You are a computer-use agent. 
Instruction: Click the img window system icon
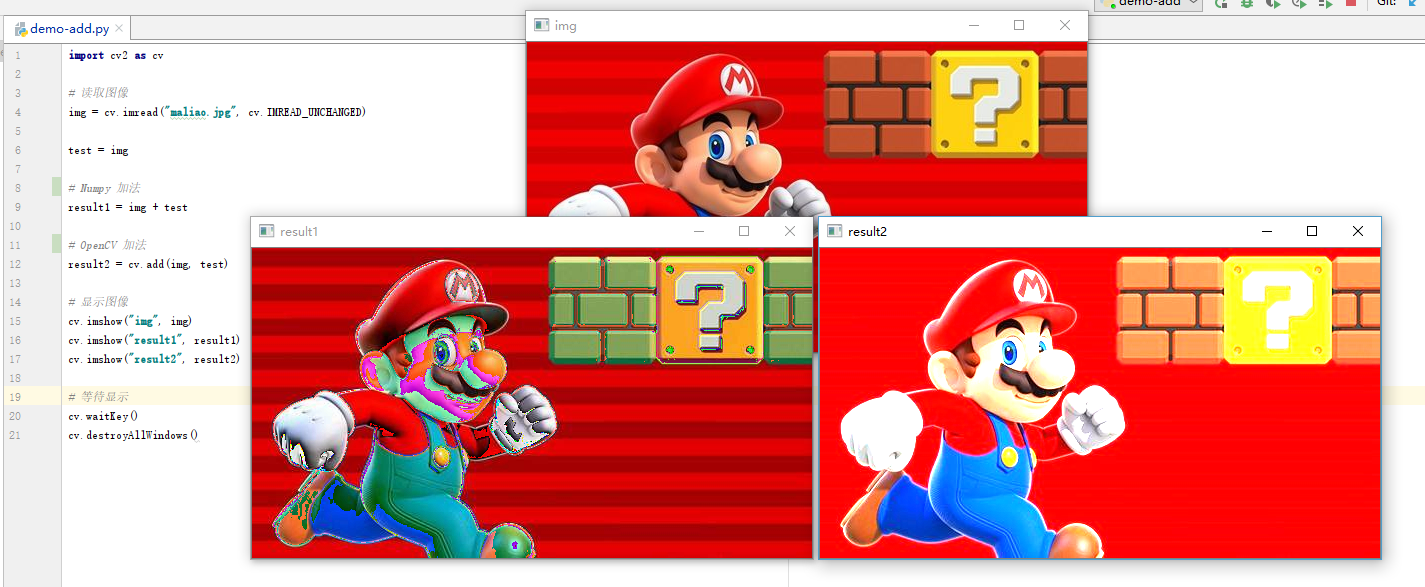coord(541,25)
